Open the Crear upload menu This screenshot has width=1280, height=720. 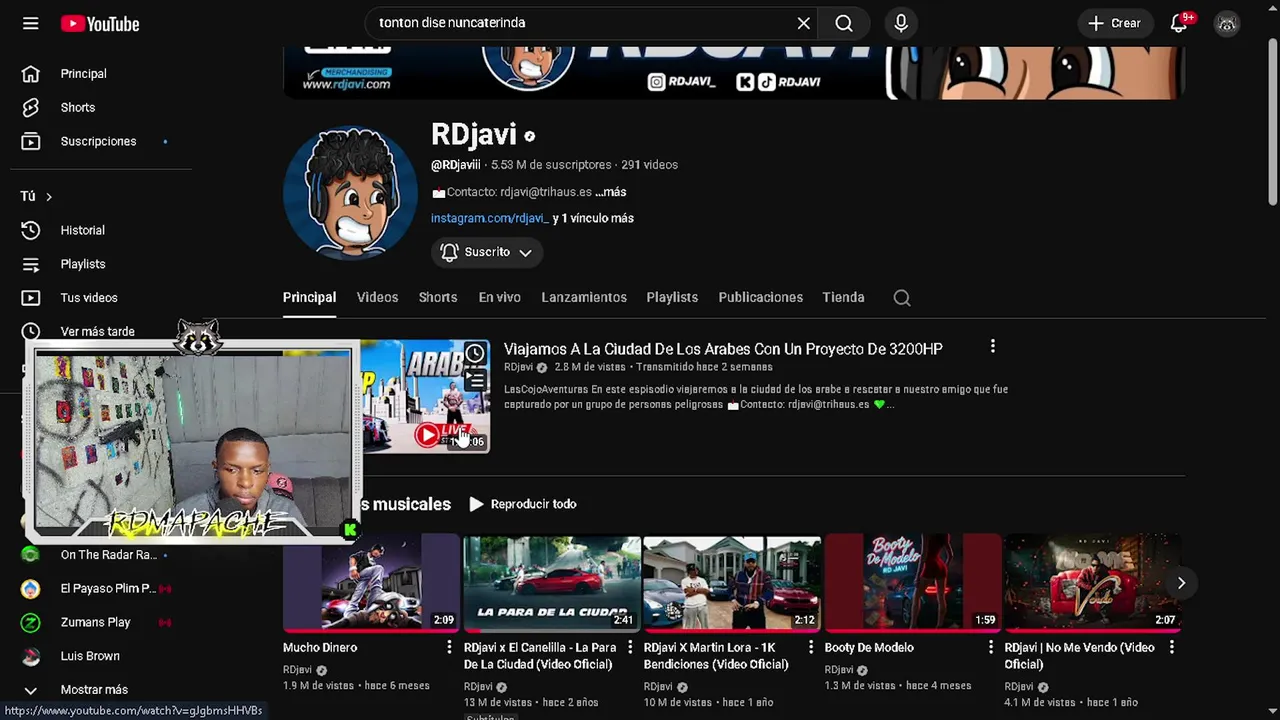pos(1114,23)
